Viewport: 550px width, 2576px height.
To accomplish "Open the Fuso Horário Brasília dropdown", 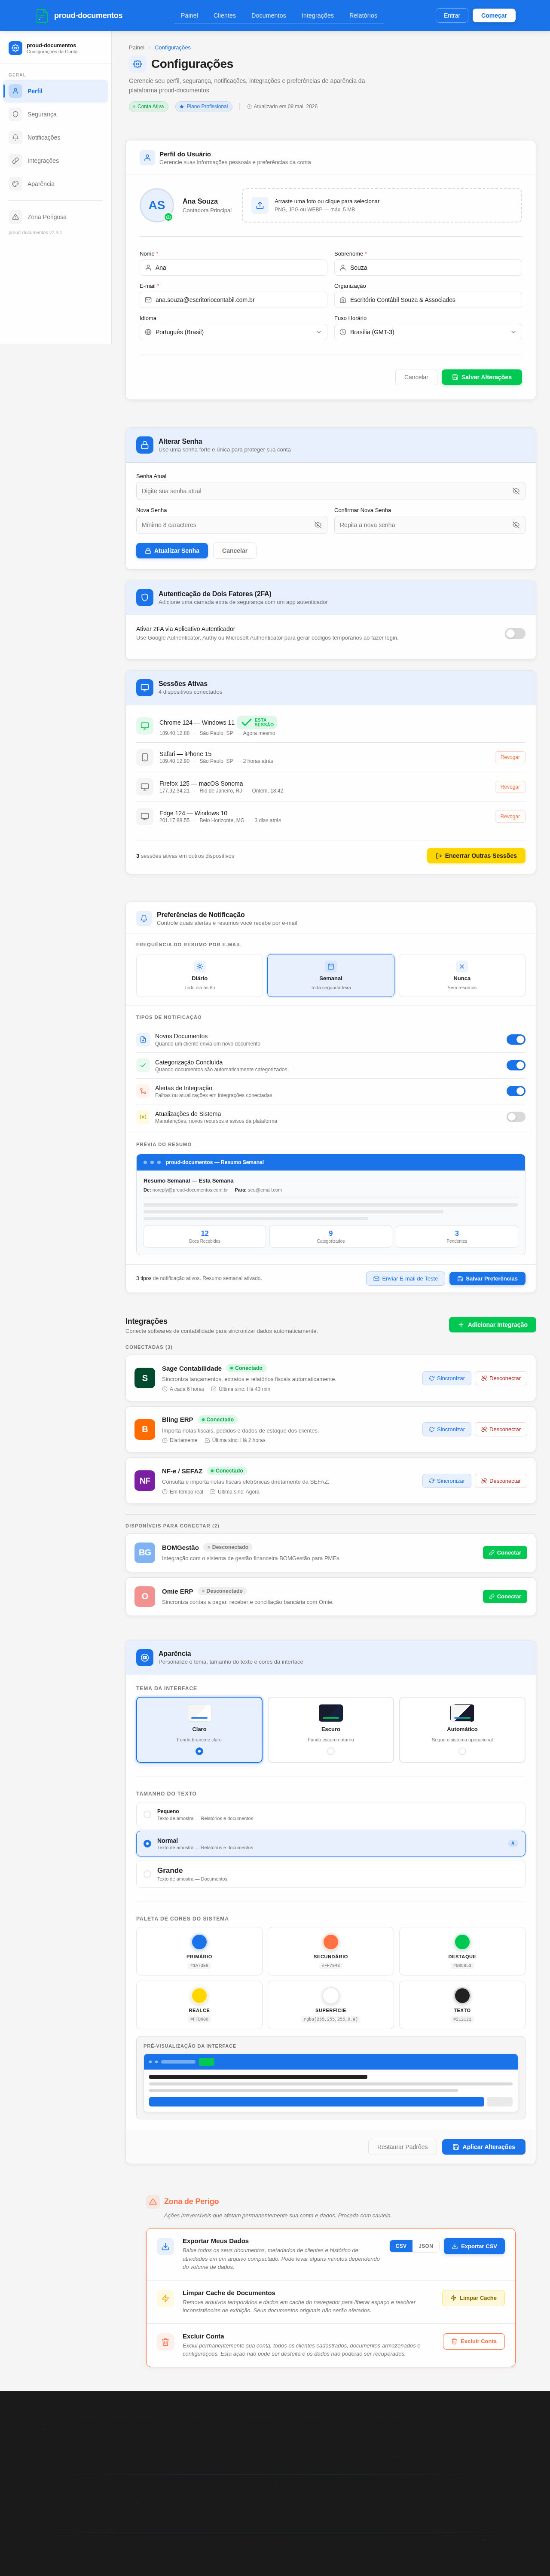I will pos(428,332).
